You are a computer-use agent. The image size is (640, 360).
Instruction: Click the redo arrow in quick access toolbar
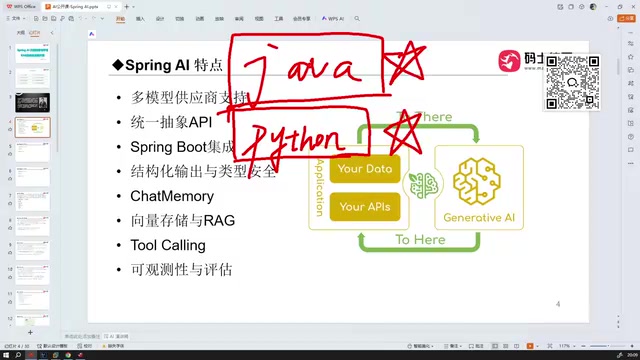93,18
